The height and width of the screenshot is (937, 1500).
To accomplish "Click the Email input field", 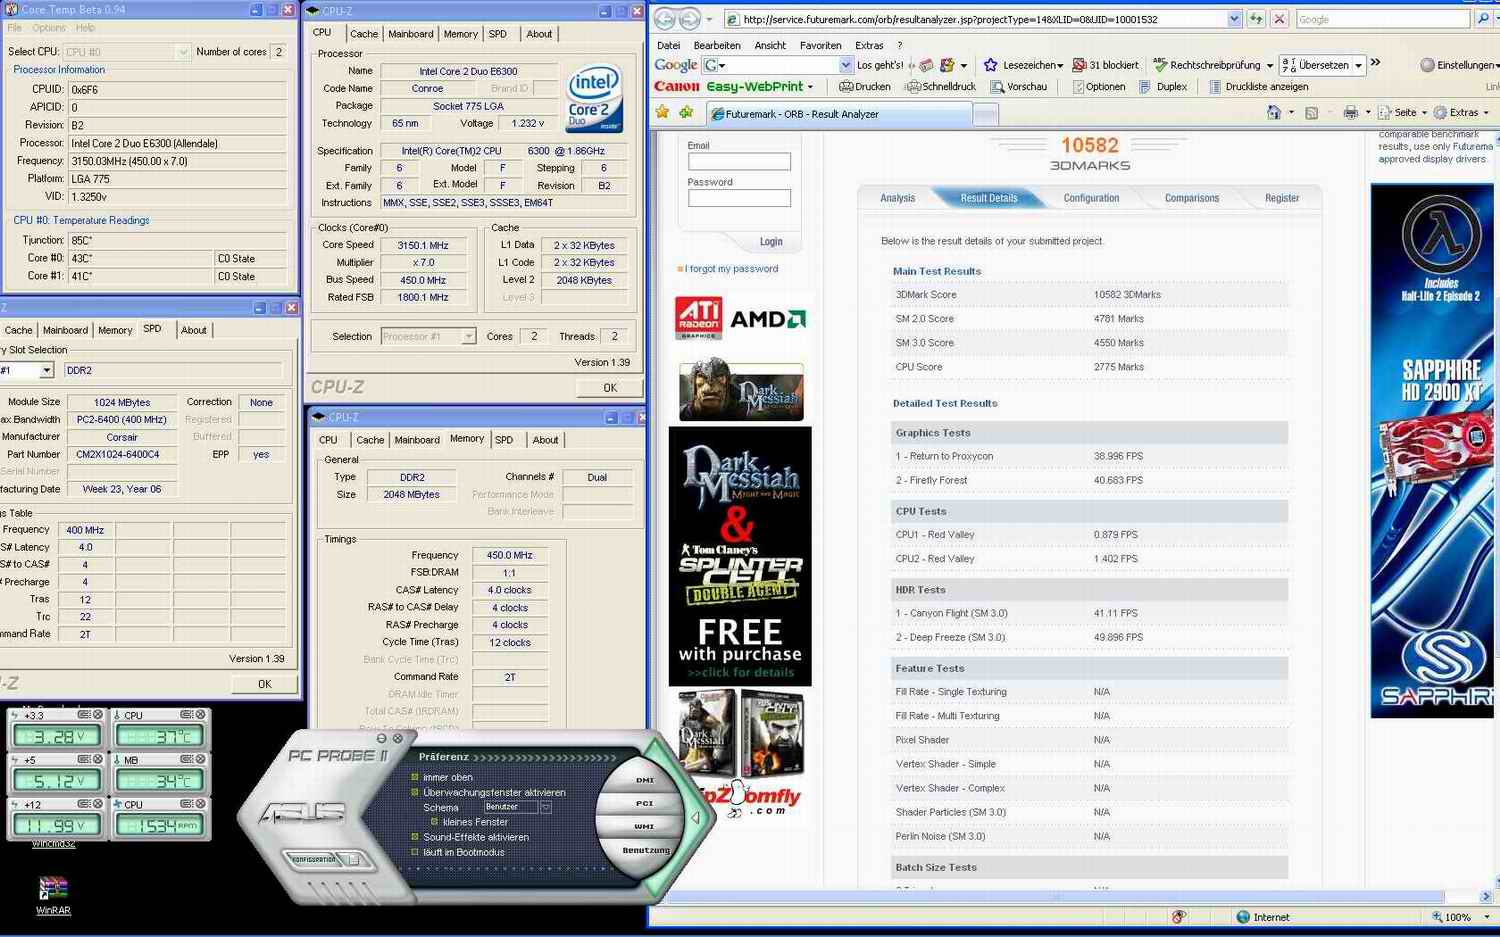I will click(739, 161).
